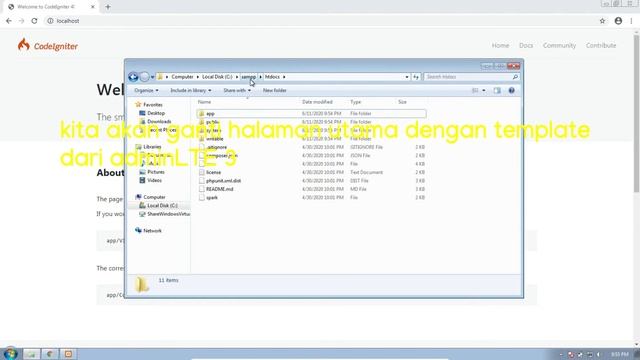Reload the localhost page
Image resolution: width=640 pixels, height=360 pixels.
34,21
